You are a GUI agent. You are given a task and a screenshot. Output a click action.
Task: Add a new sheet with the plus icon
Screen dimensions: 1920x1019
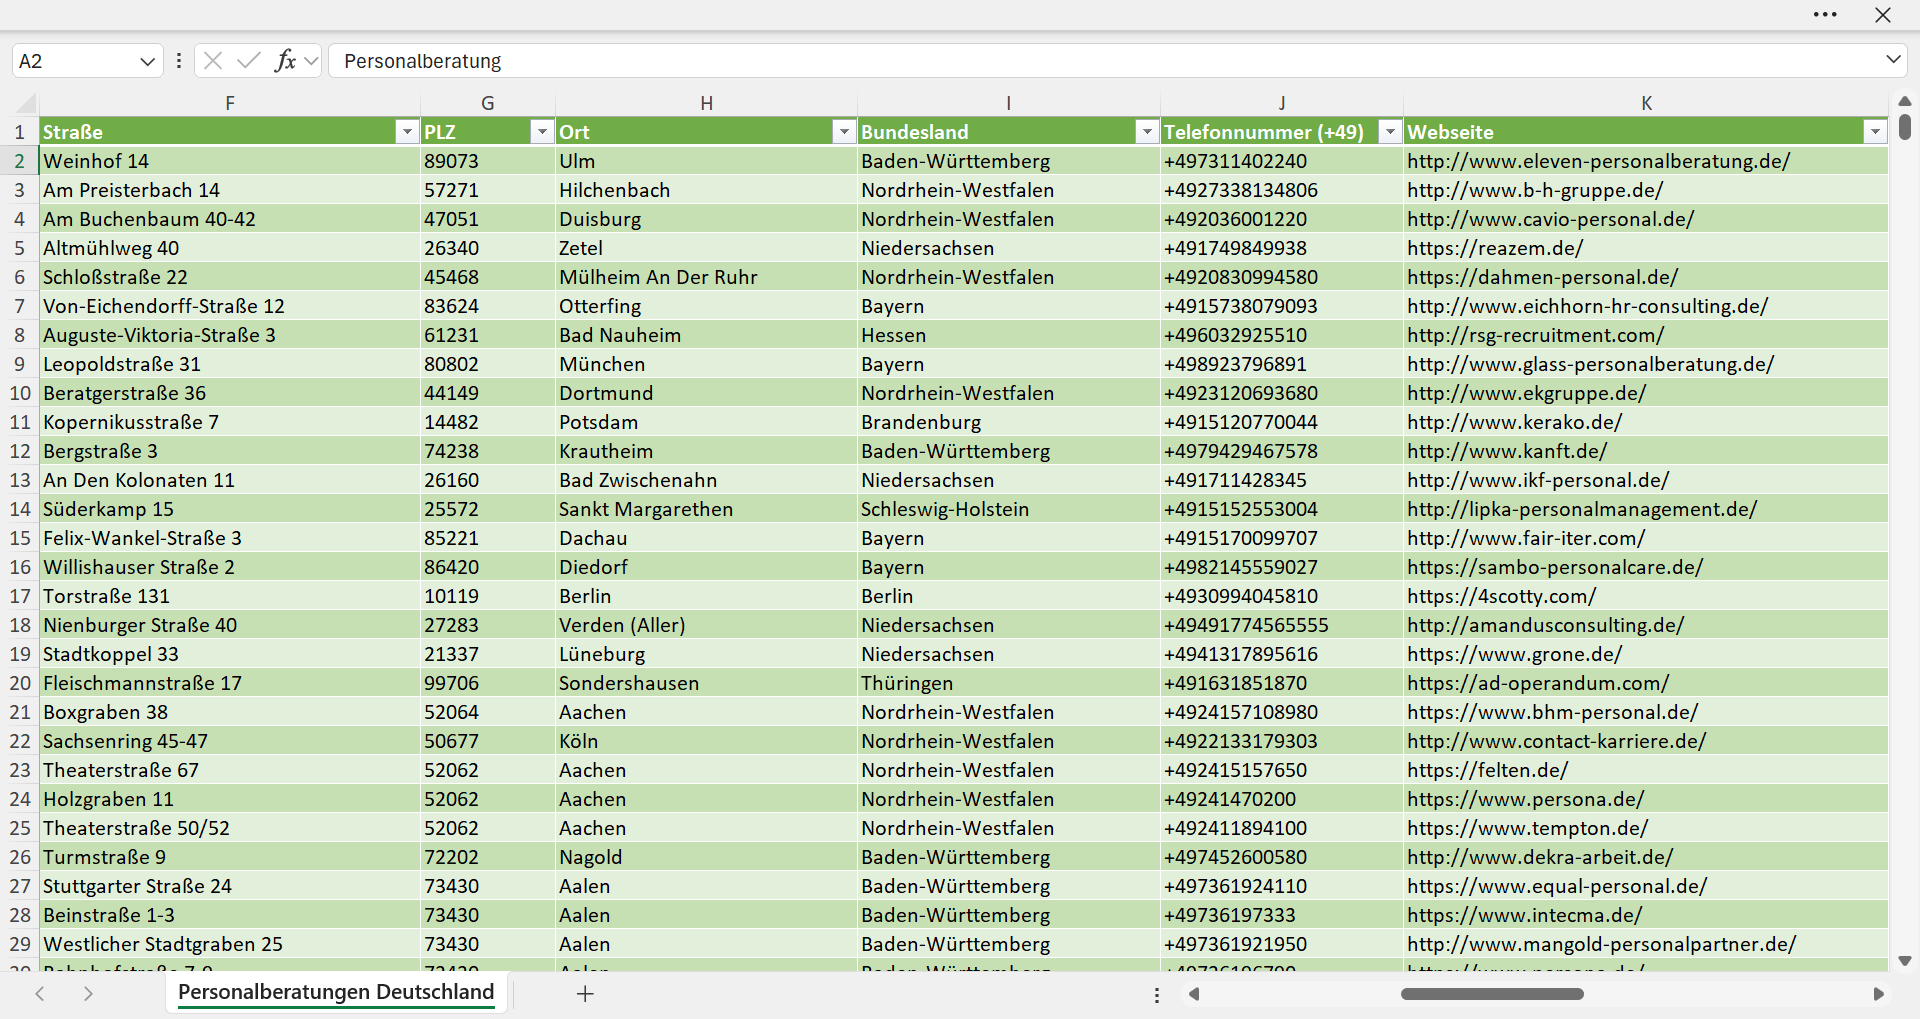pyautogui.click(x=585, y=994)
